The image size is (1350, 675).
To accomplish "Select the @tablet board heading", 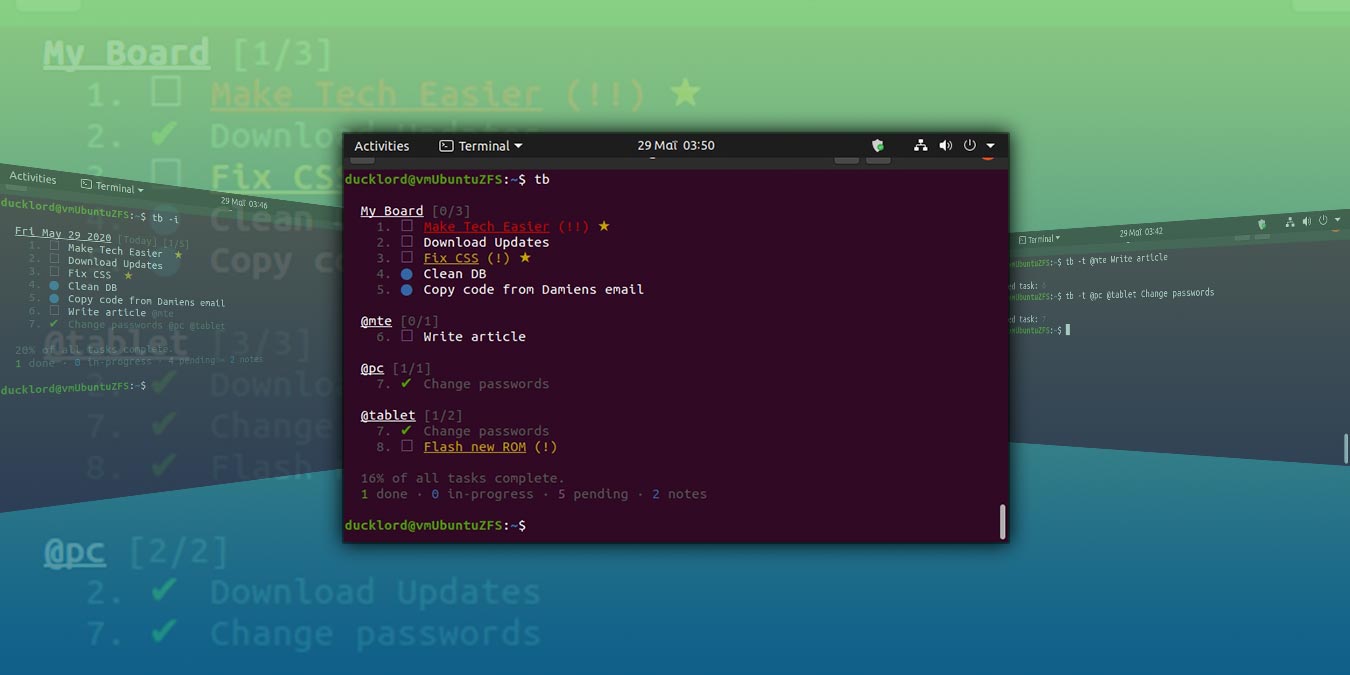I will click(x=388, y=414).
